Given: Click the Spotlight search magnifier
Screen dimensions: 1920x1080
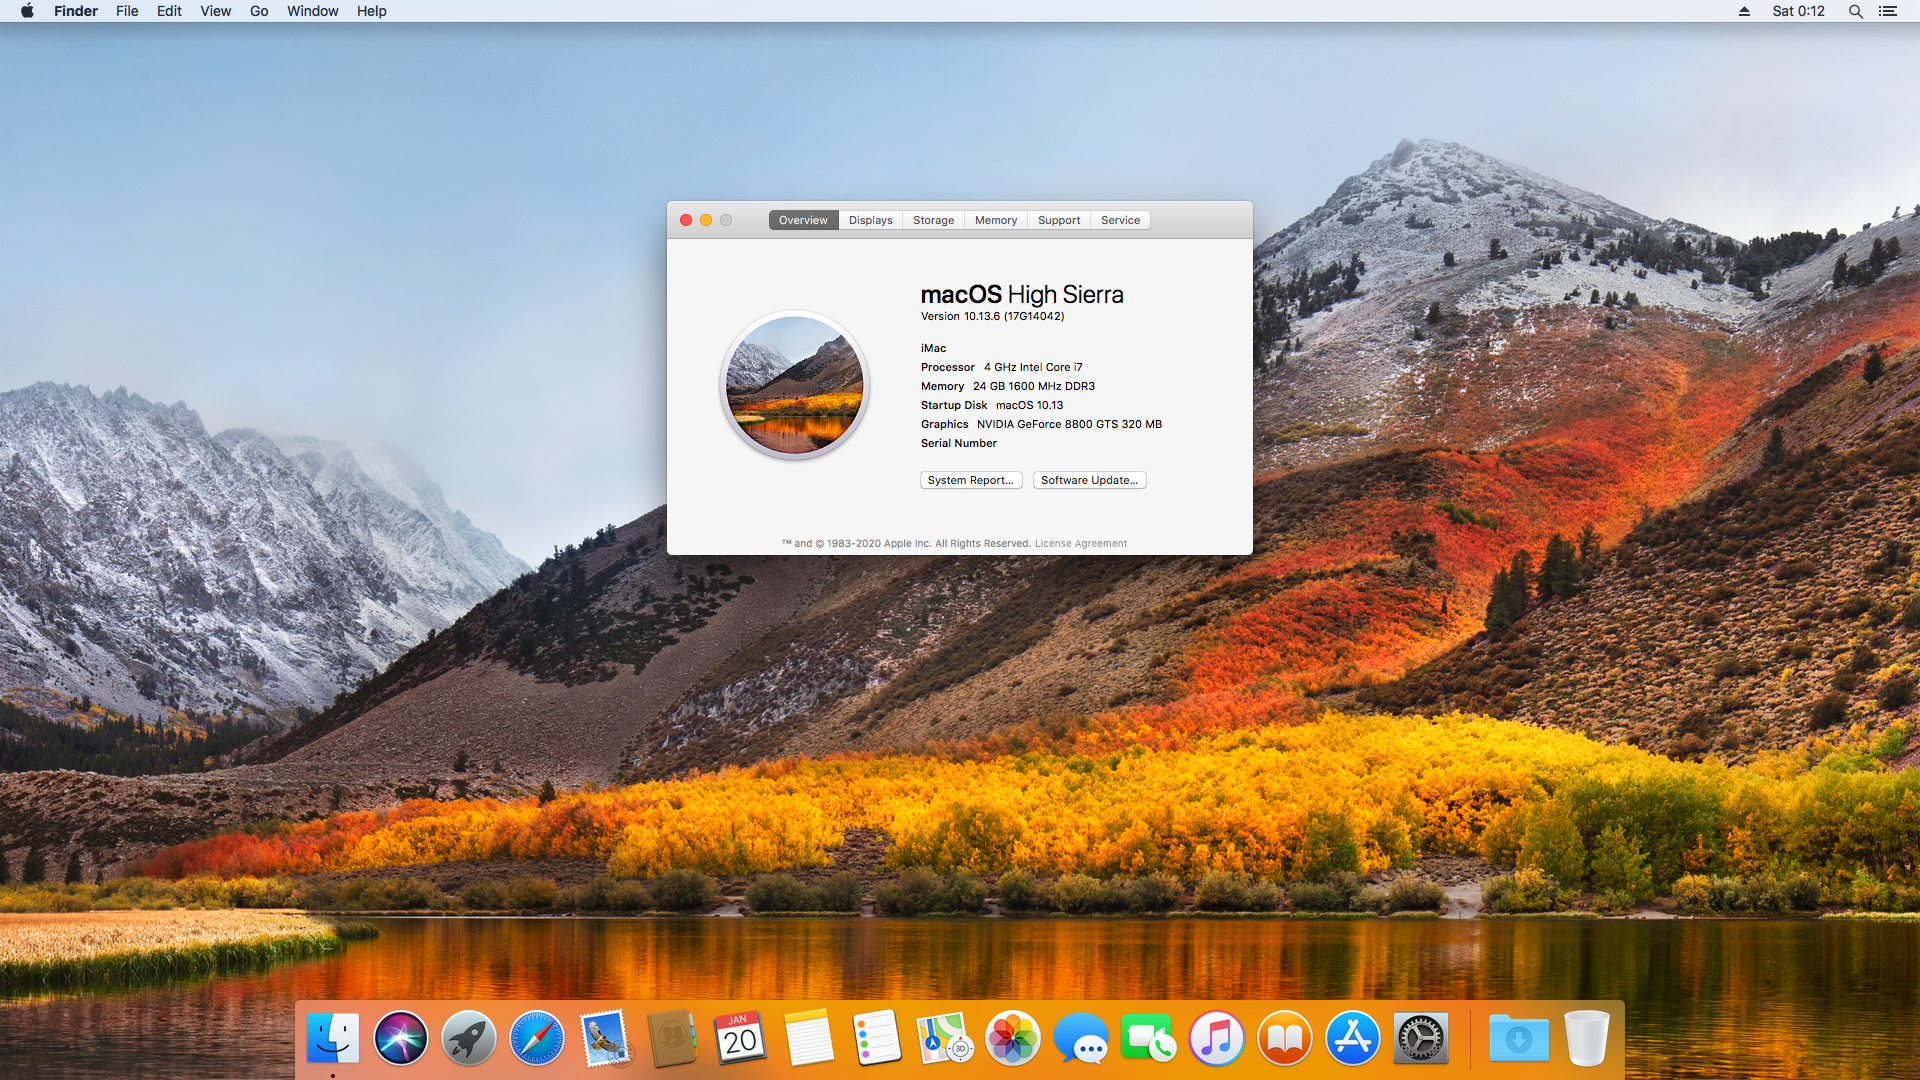Looking at the screenshot, I should pyautogui.click(x=1855, y=11).
